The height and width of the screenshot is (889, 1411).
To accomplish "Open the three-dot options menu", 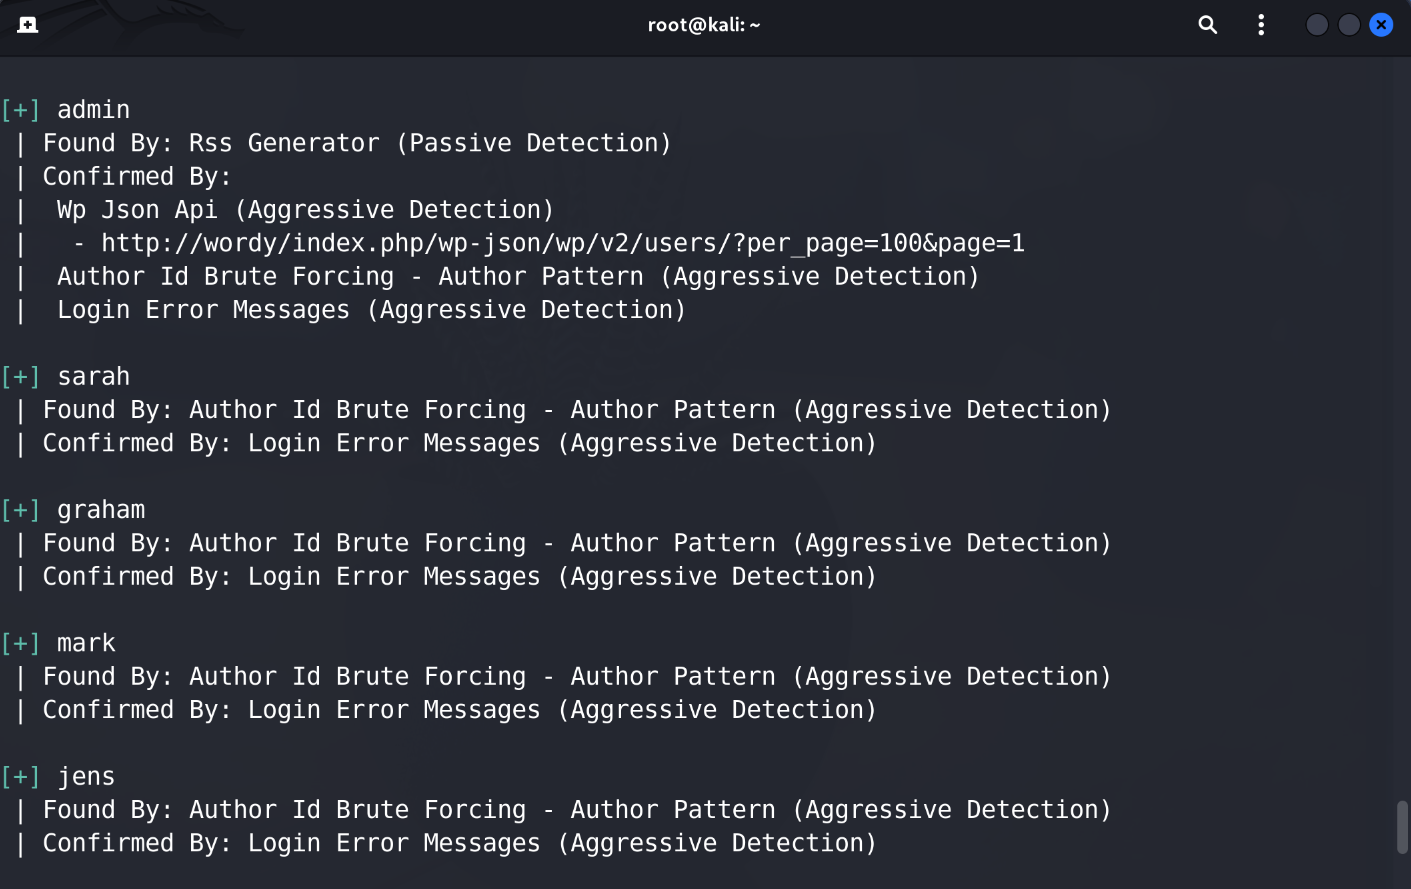I will coord(1261,25).
